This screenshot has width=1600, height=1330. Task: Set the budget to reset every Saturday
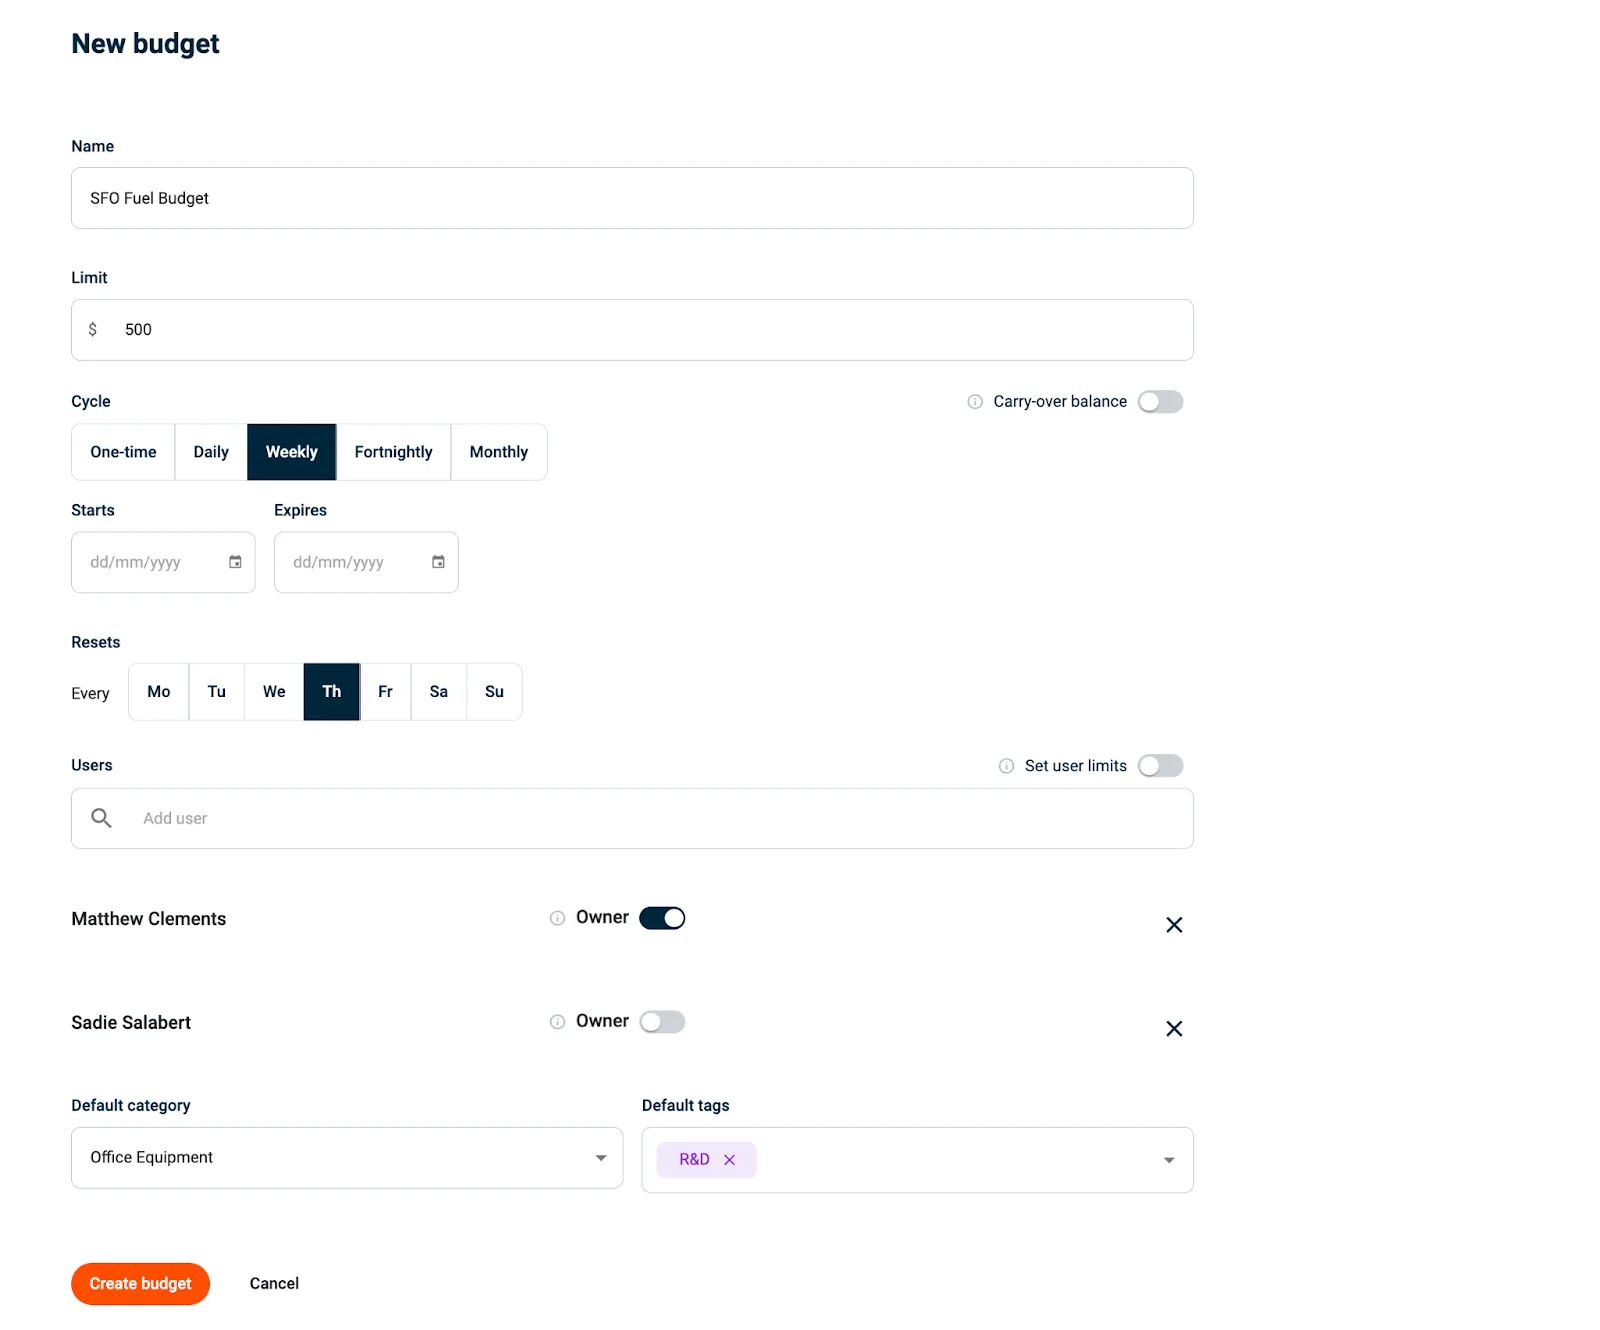pyautogui.click(x=438, y=691)
